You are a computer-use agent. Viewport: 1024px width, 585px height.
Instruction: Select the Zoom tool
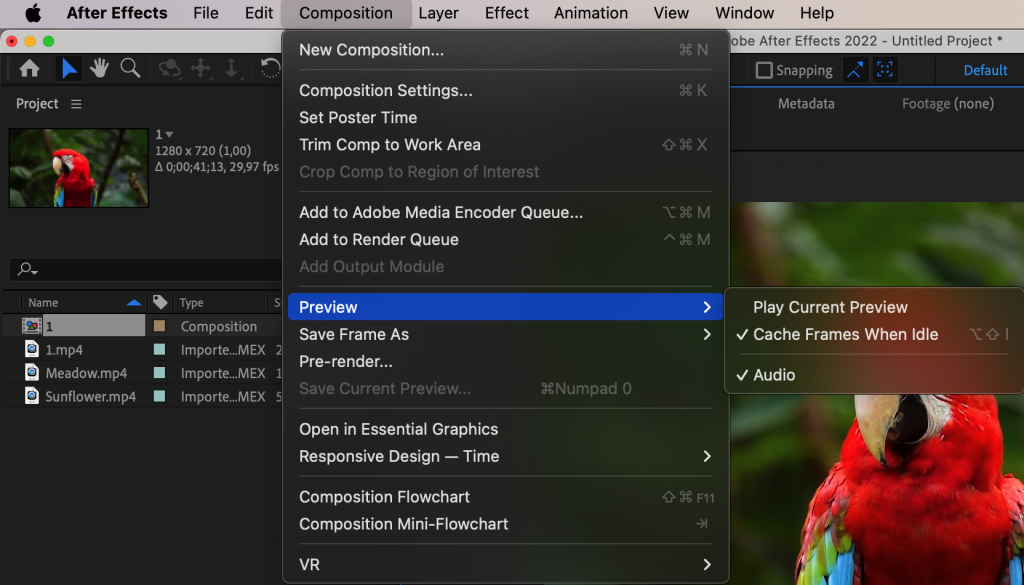point(130,68)
